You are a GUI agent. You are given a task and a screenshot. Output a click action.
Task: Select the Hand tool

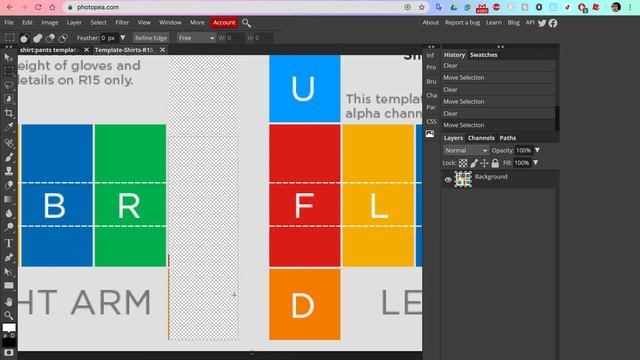point(9,302)
